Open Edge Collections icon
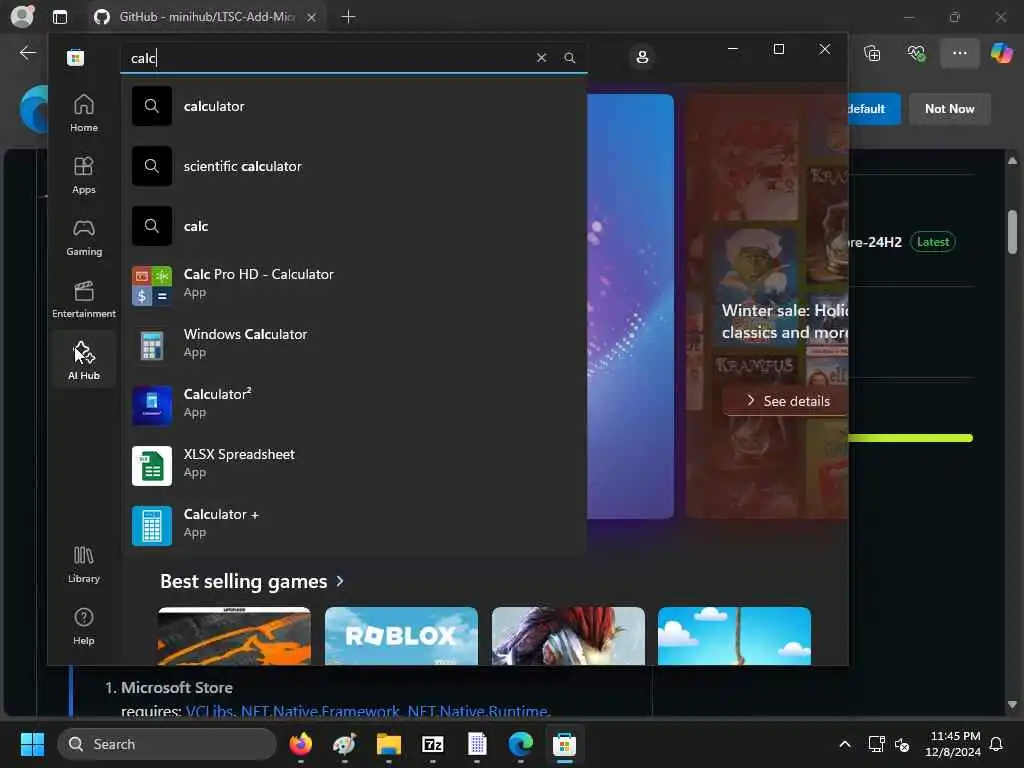The height and width of the screenshot is (768, 1024). (872, 53)
